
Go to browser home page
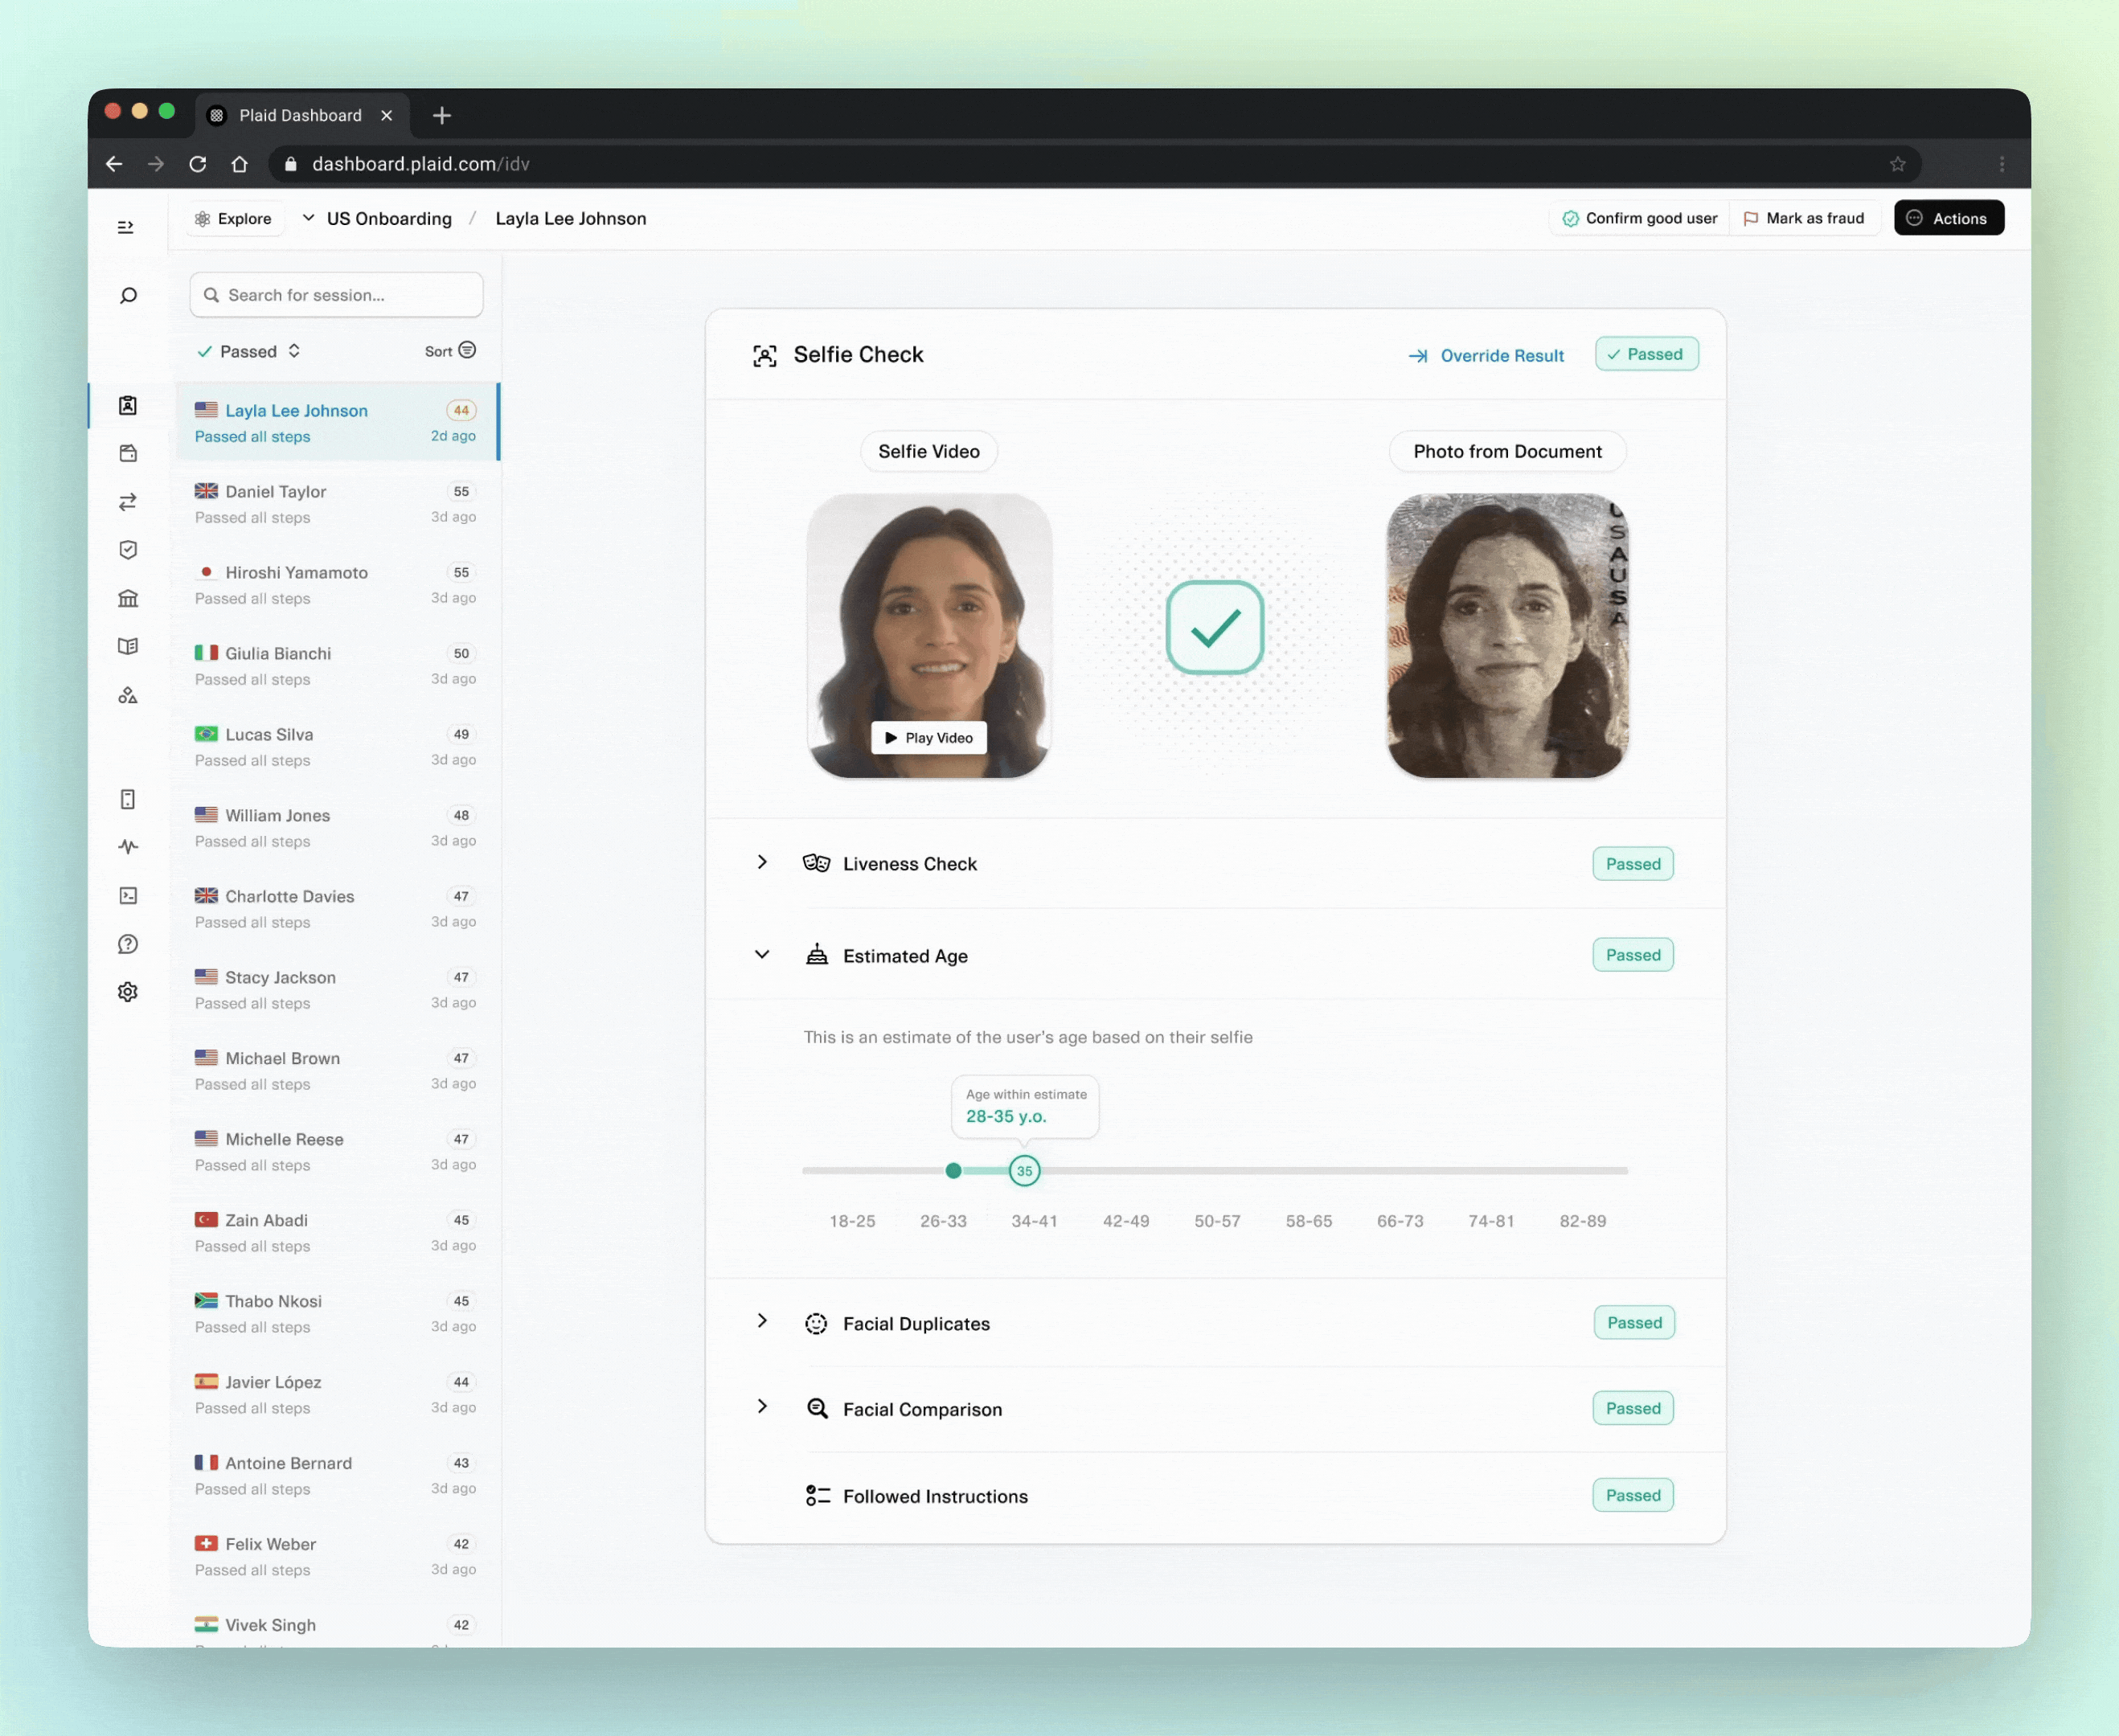240,164
